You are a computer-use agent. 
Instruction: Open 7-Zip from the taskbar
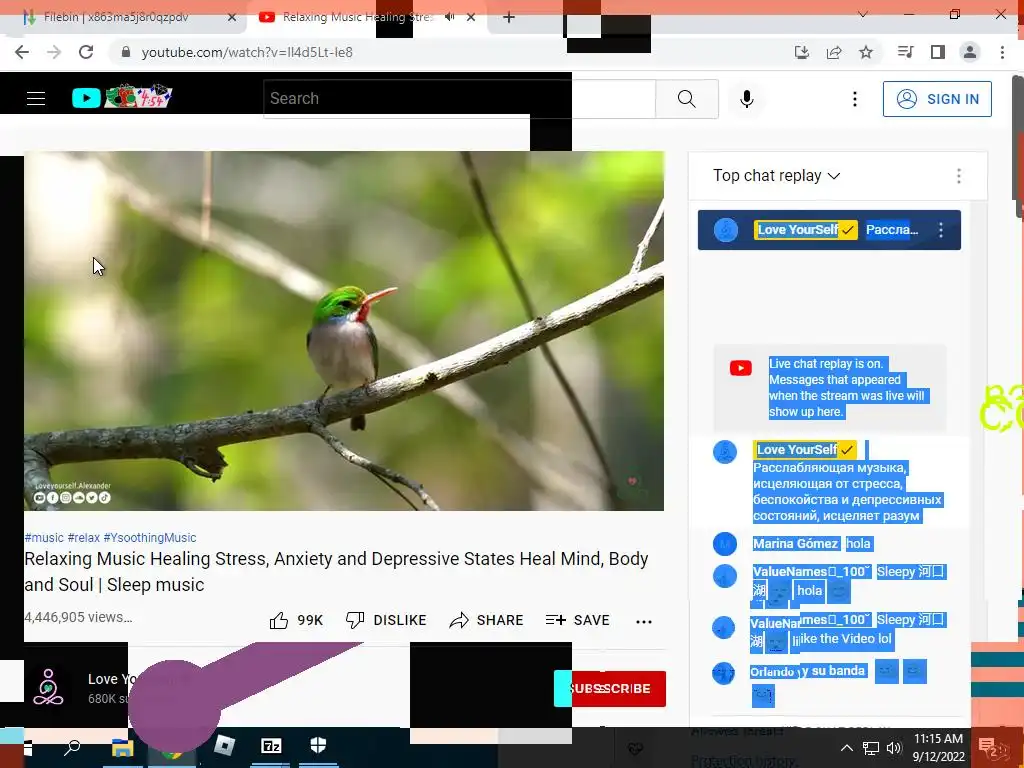271,745
